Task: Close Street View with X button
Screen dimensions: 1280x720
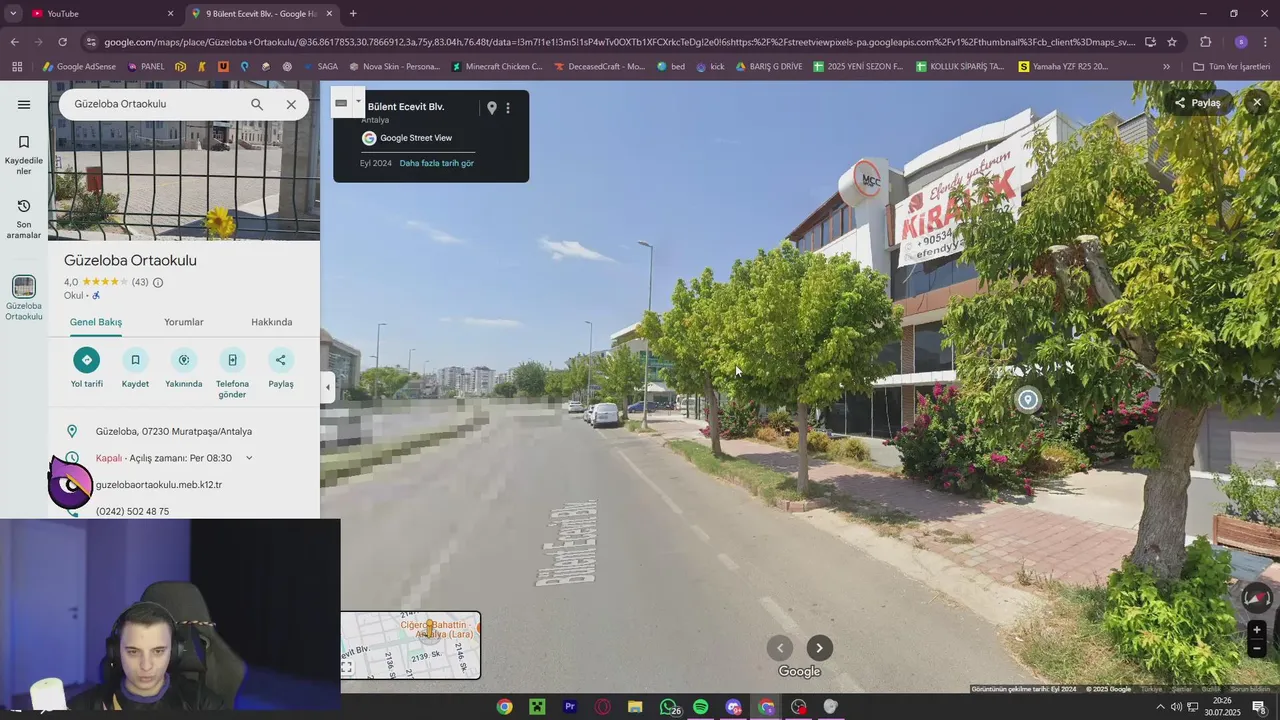Action: 1257,102
